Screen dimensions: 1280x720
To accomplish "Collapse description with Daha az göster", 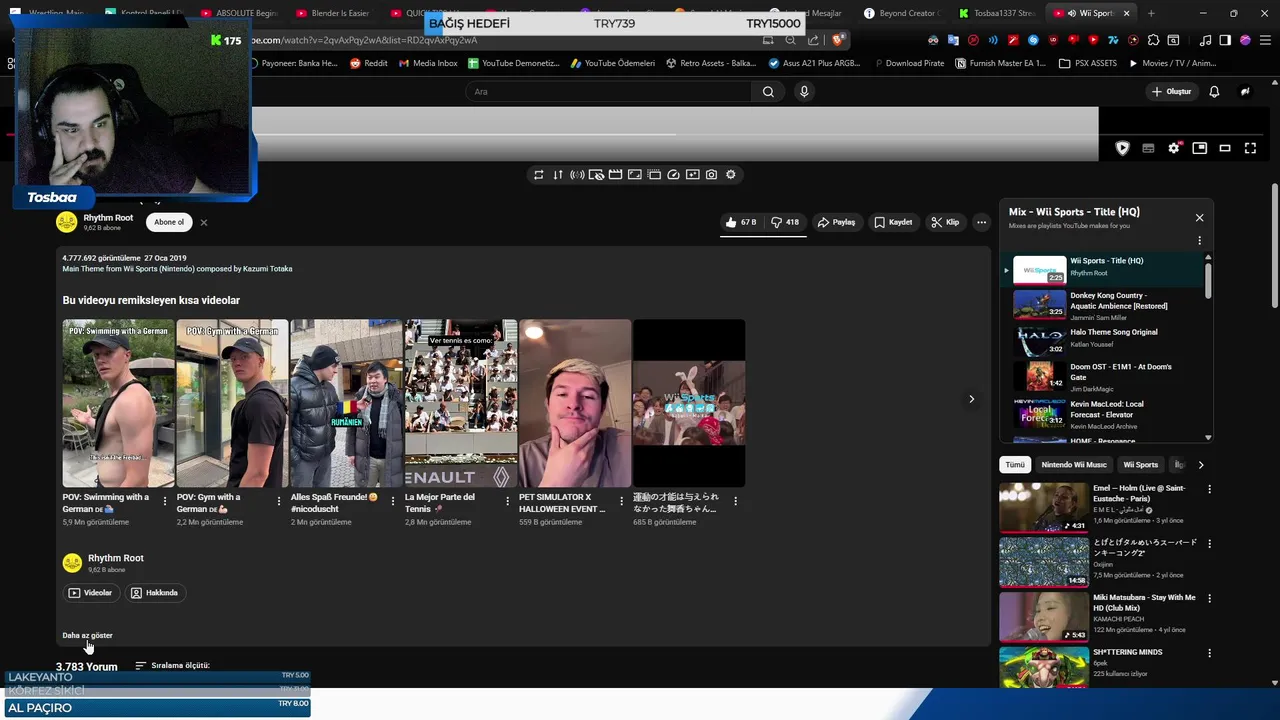I will (x=87, y=635).
